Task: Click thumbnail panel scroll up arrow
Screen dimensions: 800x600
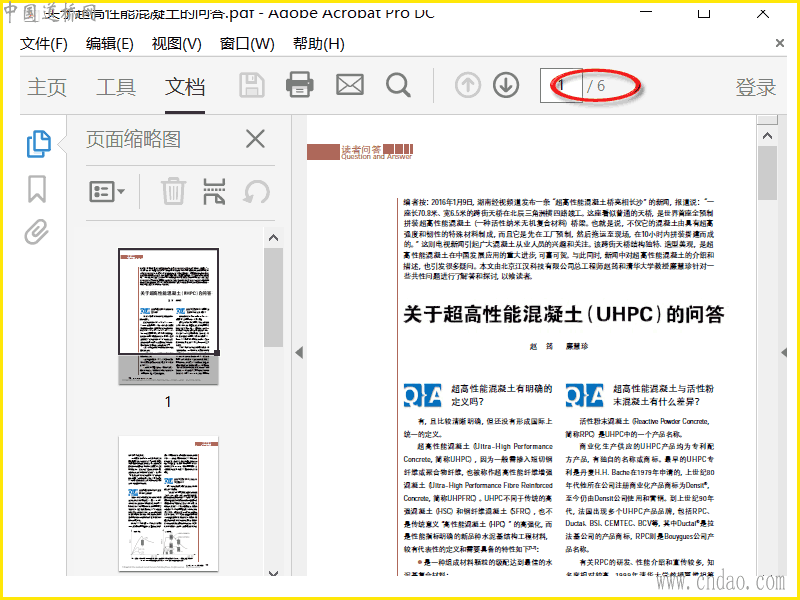Action: pyautogui.click(x=273, y=238)
